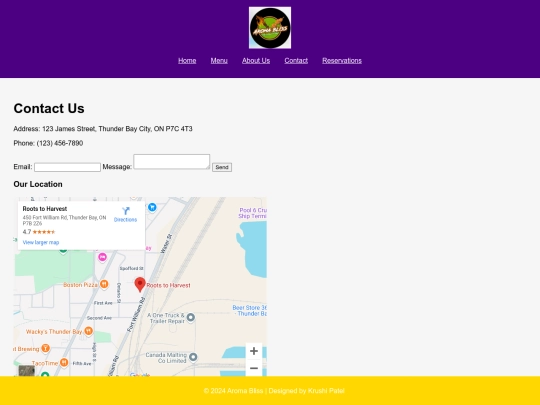540x405 pixels.
Task: Select the Boston Pizza restaurant marker
Action: 104,284
